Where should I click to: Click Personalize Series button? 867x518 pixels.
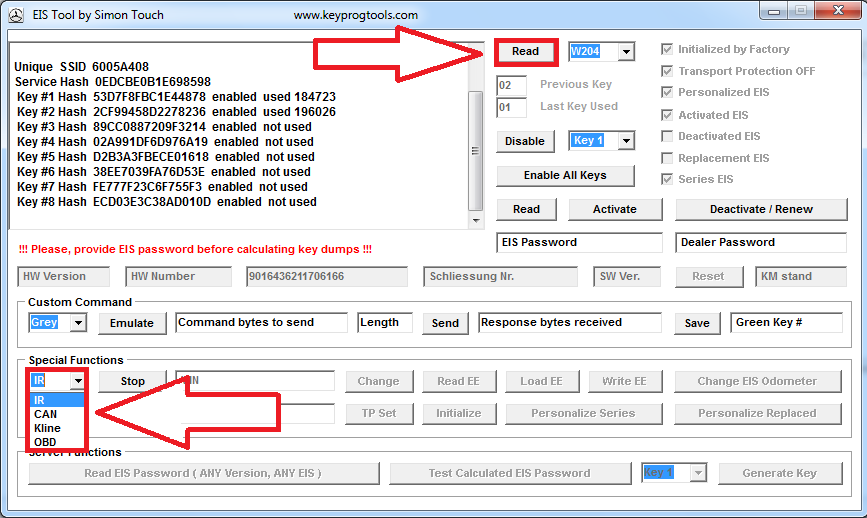click(583, 414)
